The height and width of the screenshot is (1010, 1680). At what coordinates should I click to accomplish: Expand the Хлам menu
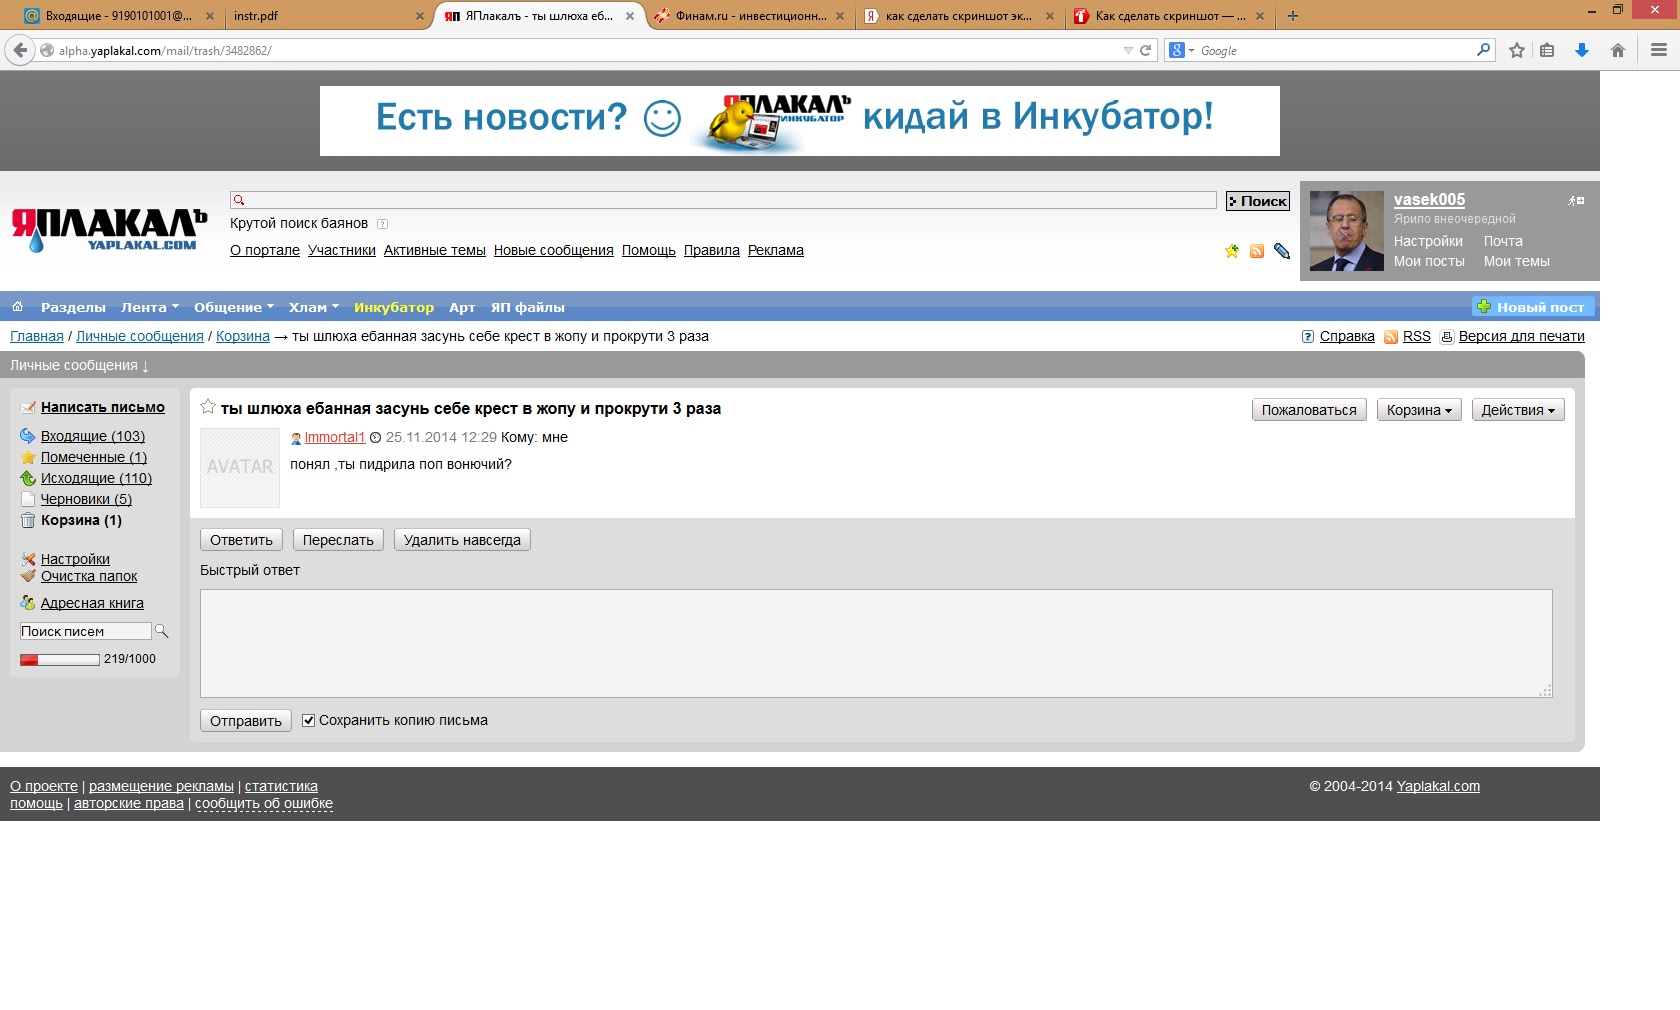314,307
